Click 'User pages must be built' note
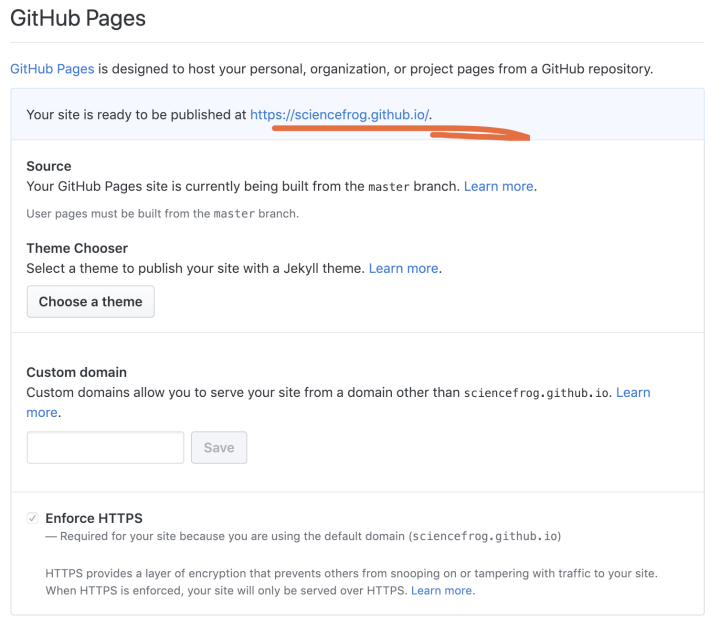 [x=163, y=214]
